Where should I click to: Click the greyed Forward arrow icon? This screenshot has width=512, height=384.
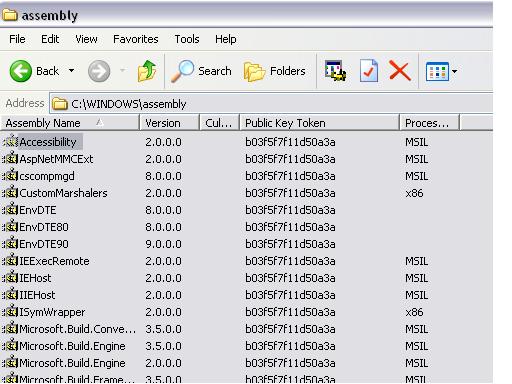pyautogui.click(x=99, y=71)
